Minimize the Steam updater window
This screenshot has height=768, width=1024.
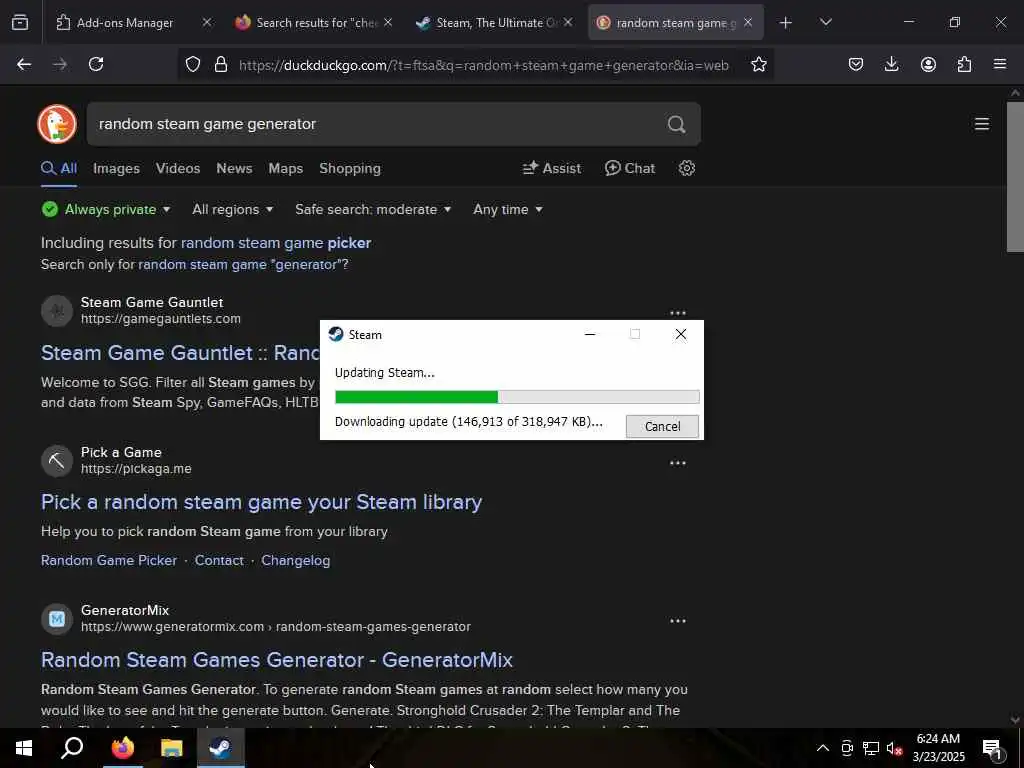(590, 334)
